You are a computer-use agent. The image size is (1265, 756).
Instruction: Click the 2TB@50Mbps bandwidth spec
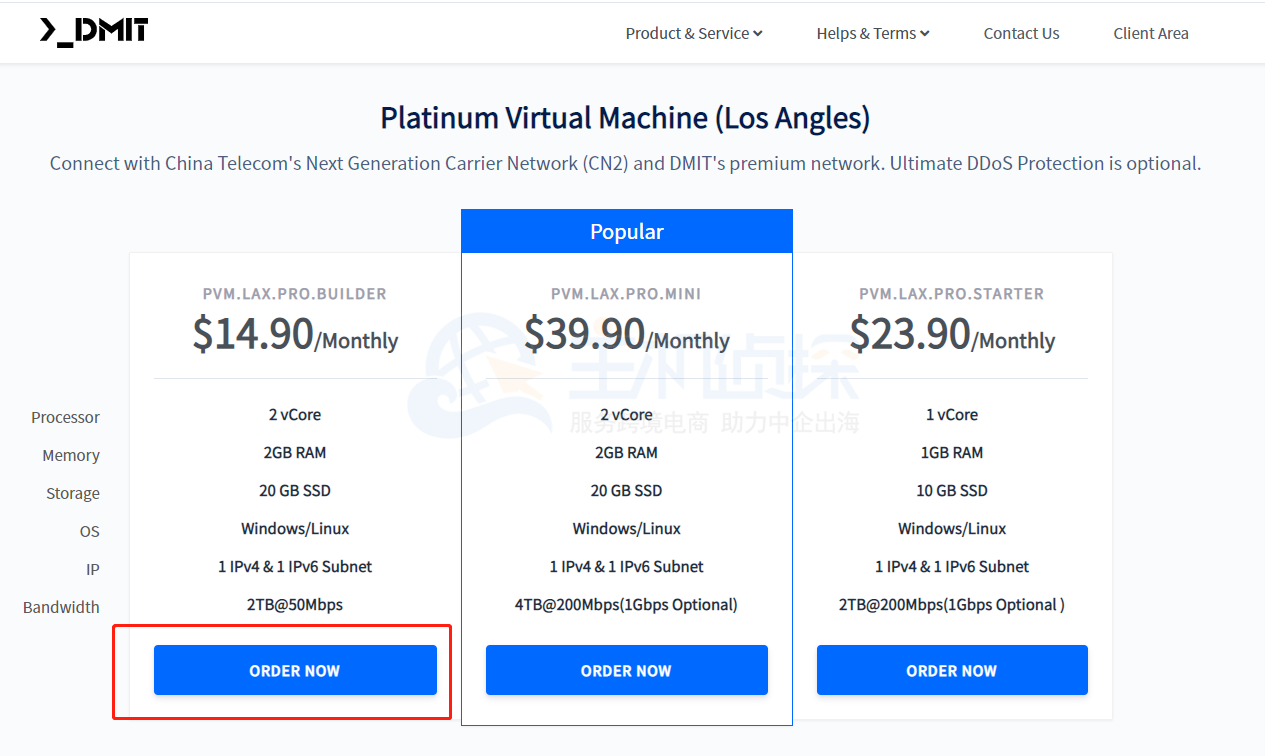pyautogui.click(x=295, y=605)
